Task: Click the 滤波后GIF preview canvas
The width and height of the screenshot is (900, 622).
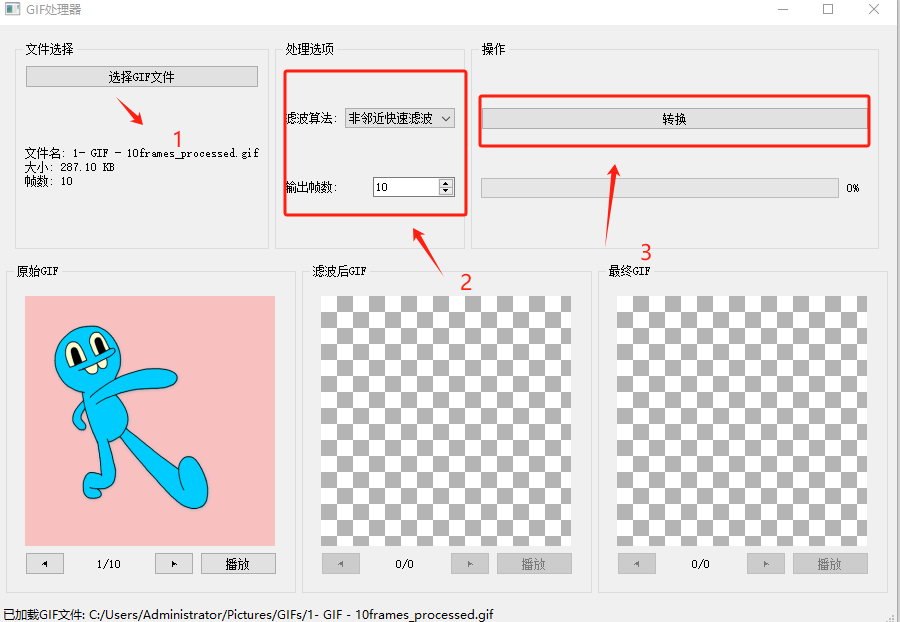Action: click(x=446, y=420)
